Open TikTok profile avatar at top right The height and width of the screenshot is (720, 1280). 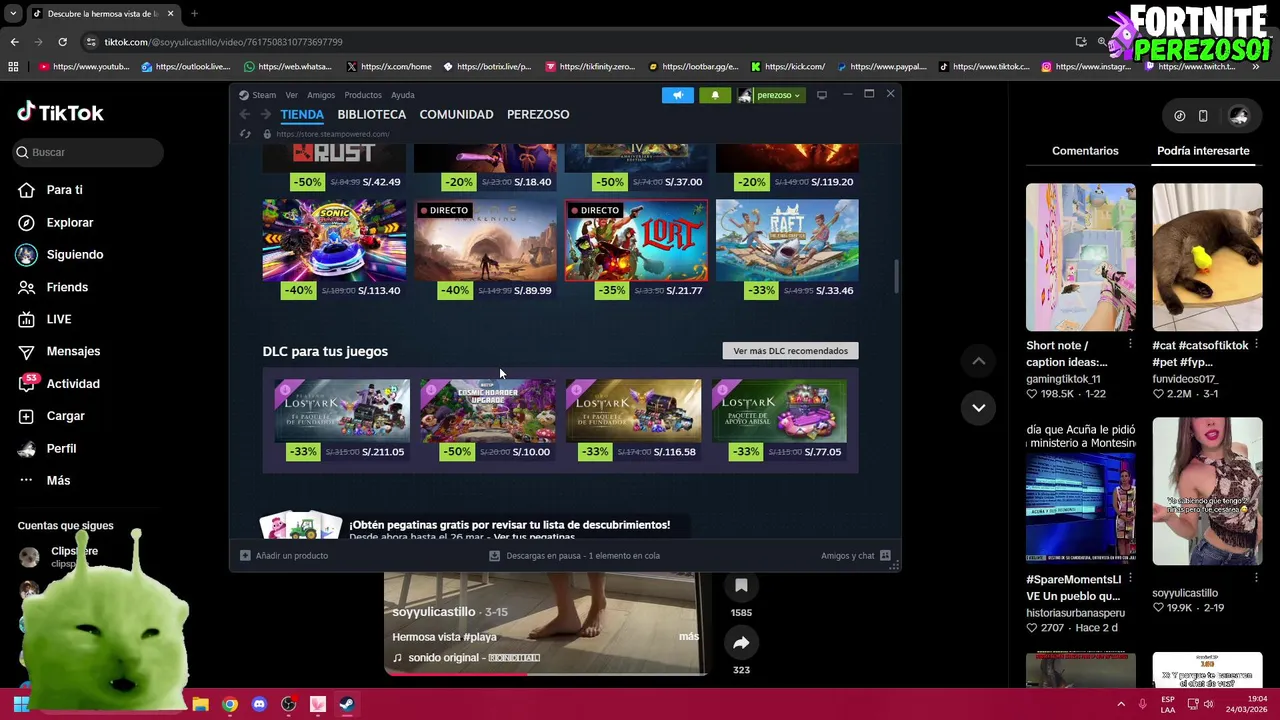tap(1239, 116)
